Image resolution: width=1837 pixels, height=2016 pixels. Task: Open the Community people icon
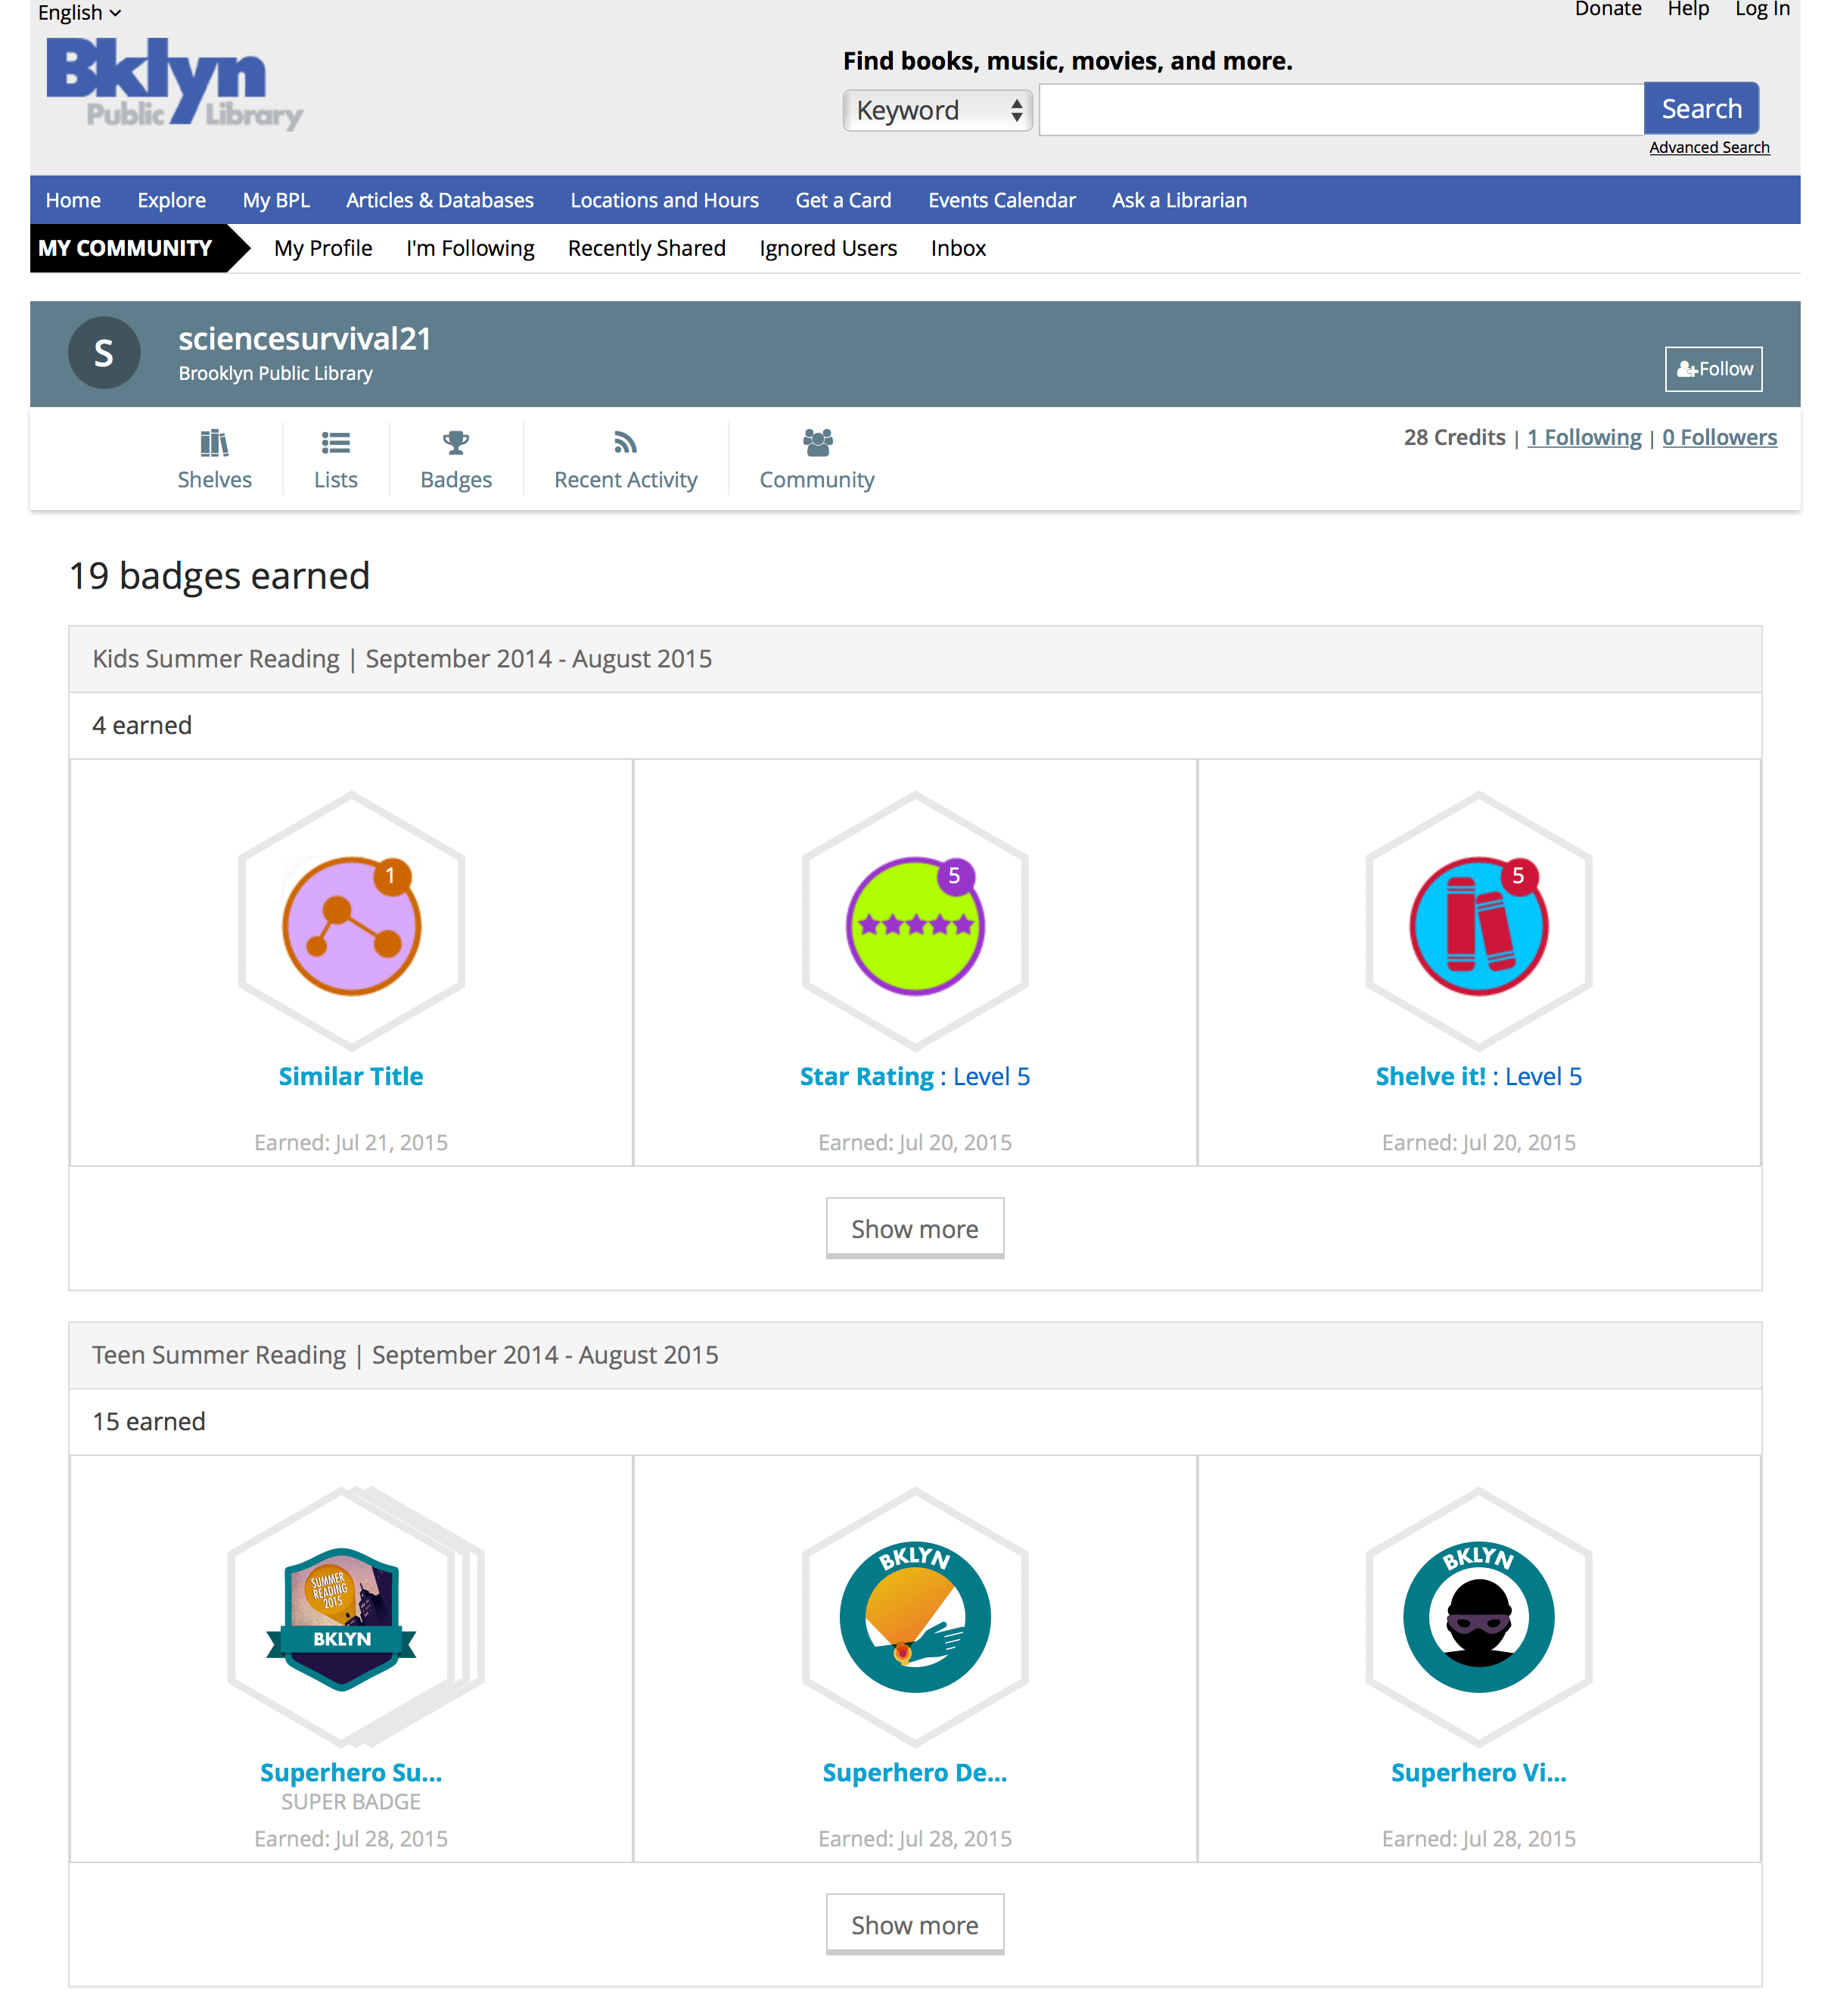pos(817,443)
